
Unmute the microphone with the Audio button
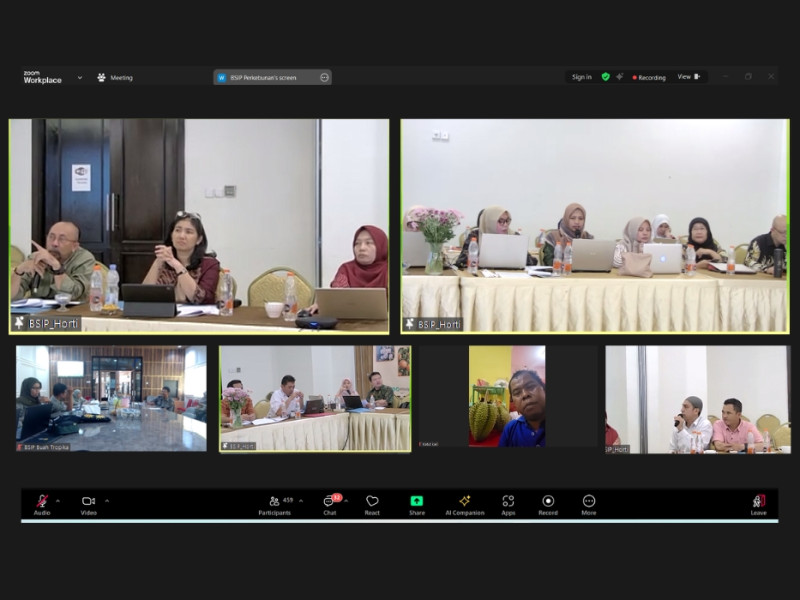tap(42, 503)
